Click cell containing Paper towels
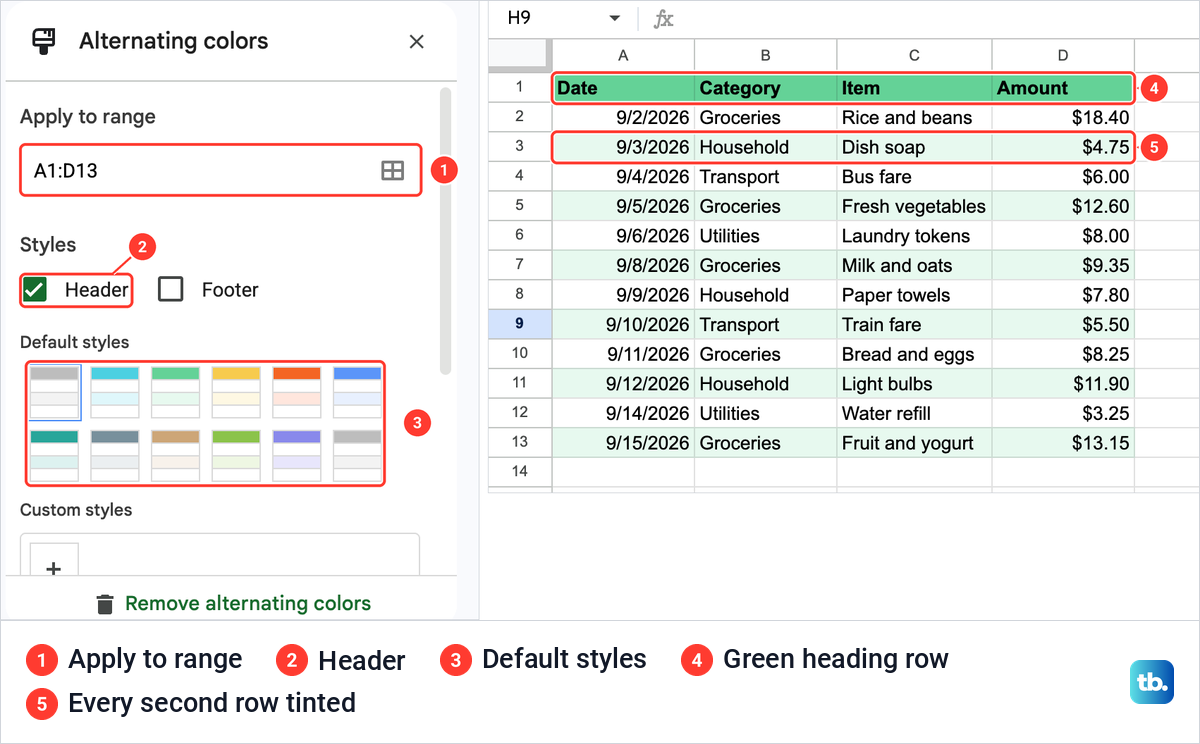 pyautogui.click(x=914, y=295)
